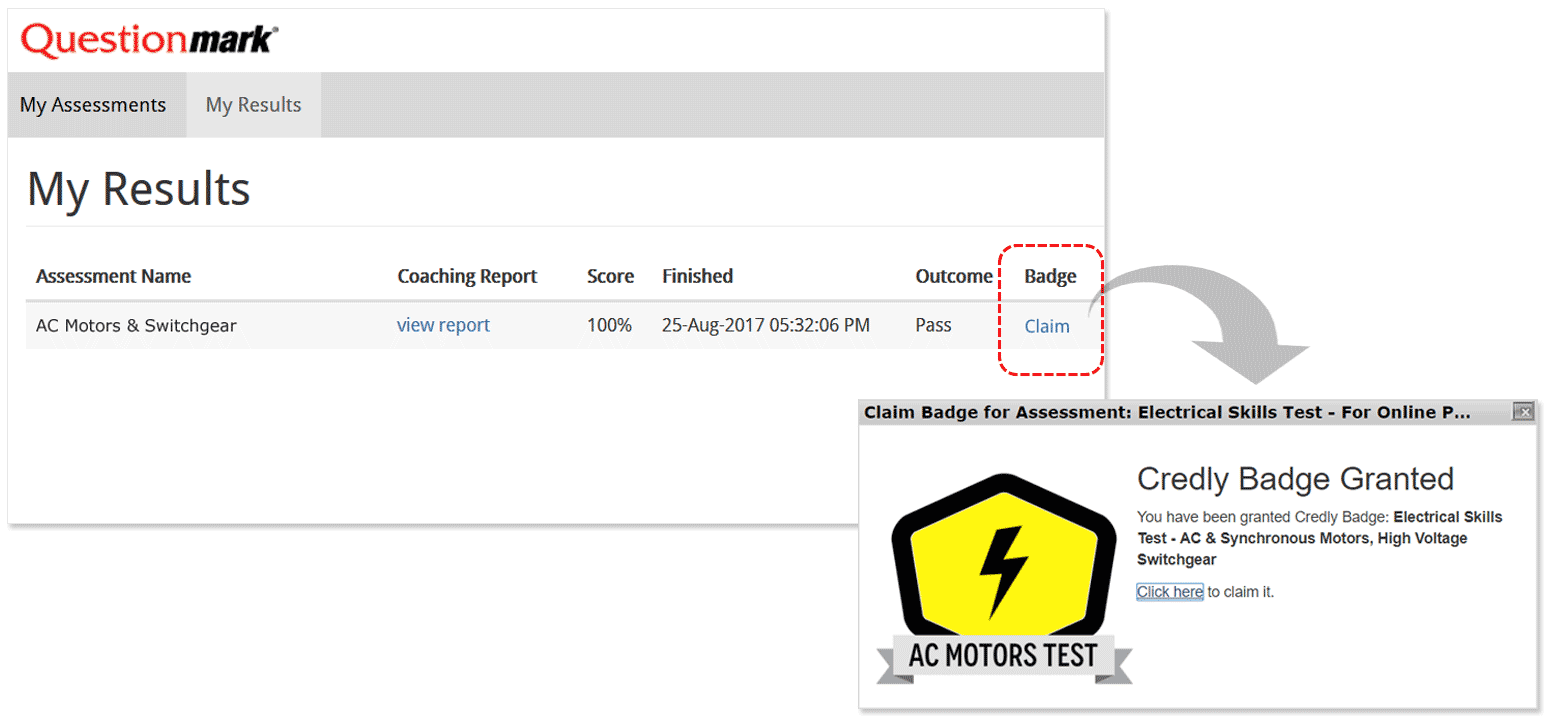Click the Coaching Report column header
Image resolution: width=1559 pixels, height=728 pixels.
point(467,276)
